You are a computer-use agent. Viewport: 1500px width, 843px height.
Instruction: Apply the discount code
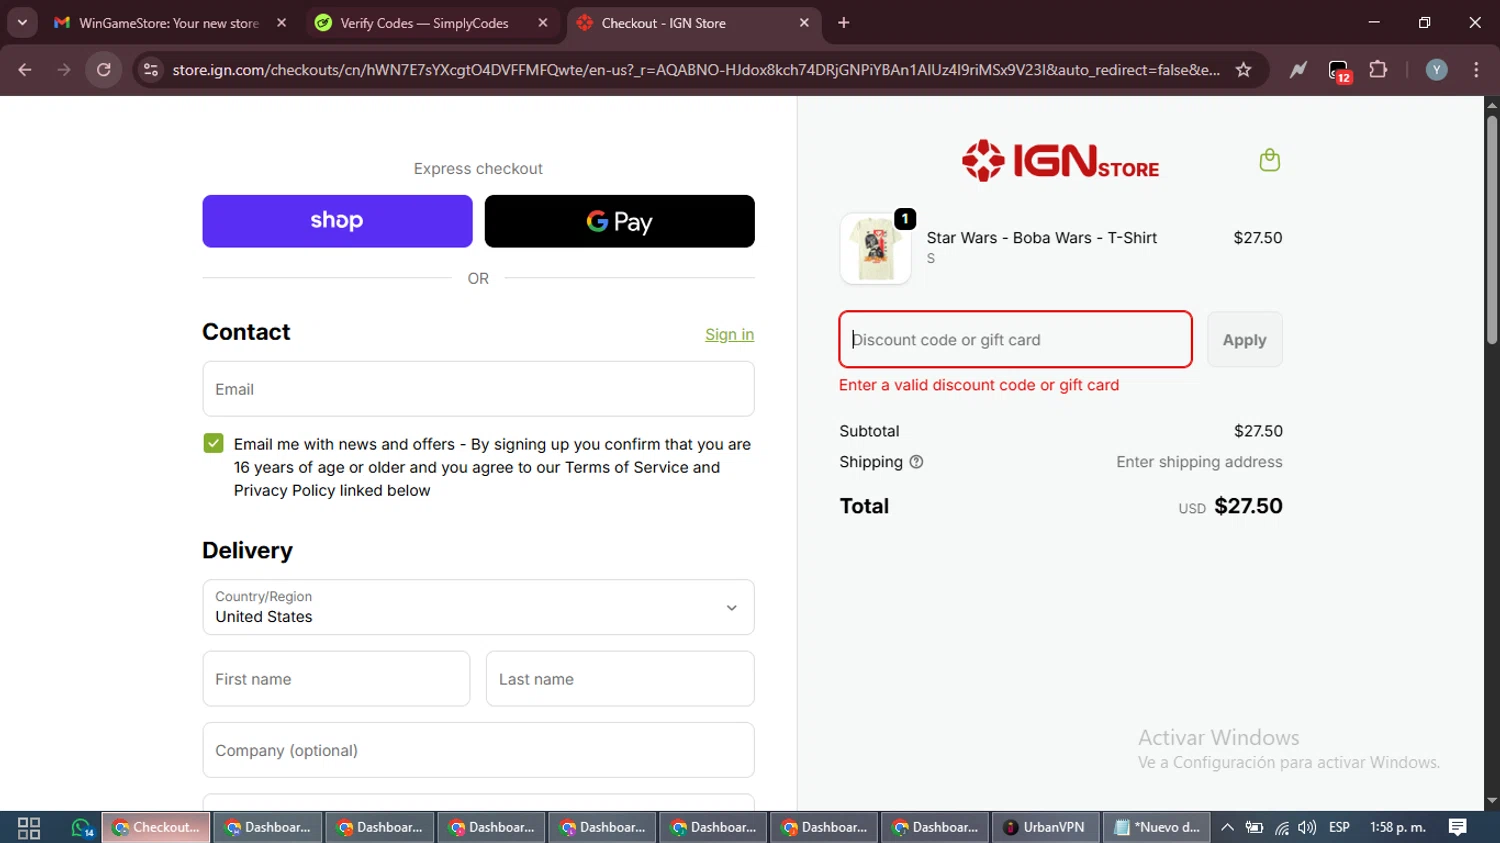point(1244,340)
